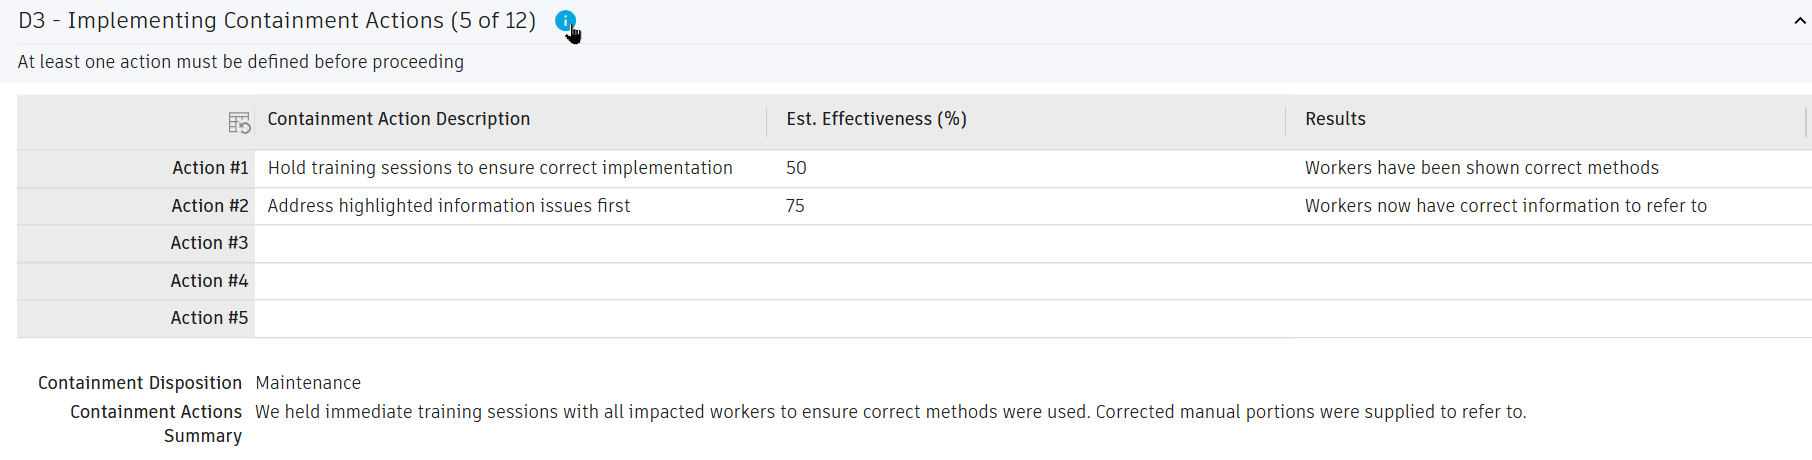This screenshot has height=460, width=1812.
Task: Click 'Workers have been shown correct methods' result
Action: point(1481,168)
